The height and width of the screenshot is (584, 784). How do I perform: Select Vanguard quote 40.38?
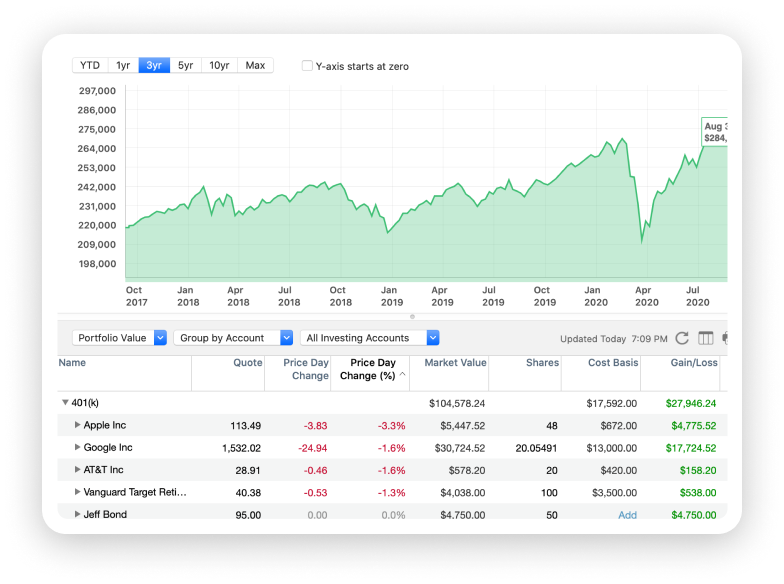(248, 493)
